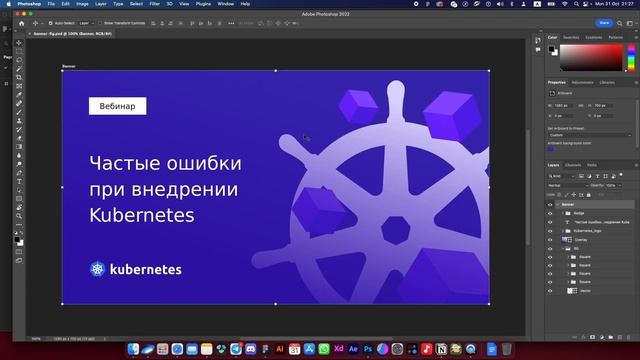Select the Magic Wand tool

pyautogui.click(x=19, y=69)
